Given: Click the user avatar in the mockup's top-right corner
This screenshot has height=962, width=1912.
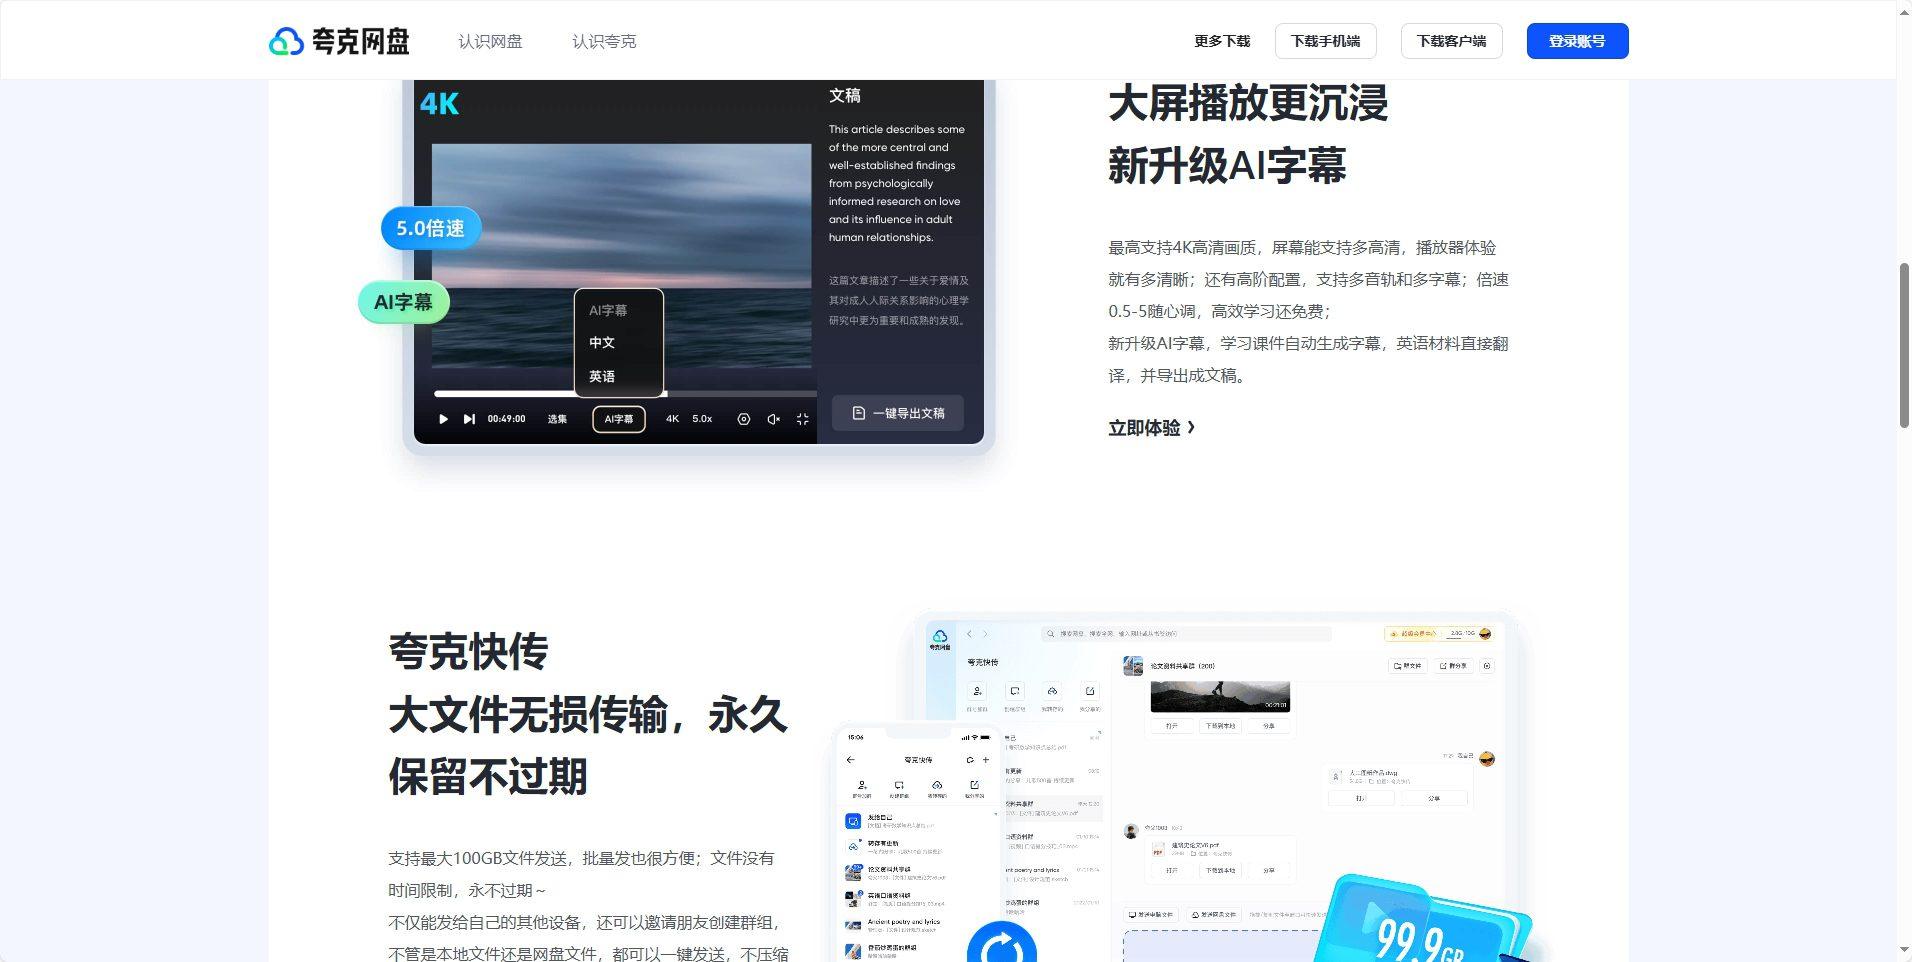Looking at the screenshot, I should [1487, 633].
